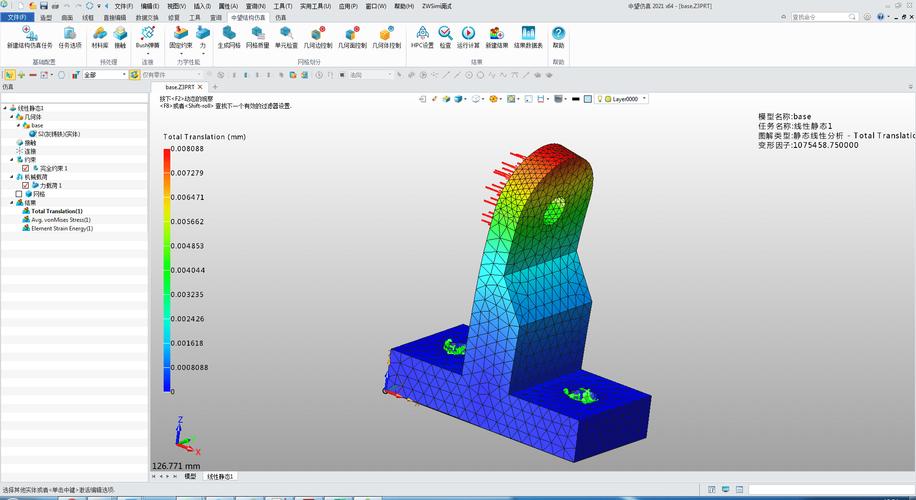Click the New file icon in quick access toolbar

(20, 6)
